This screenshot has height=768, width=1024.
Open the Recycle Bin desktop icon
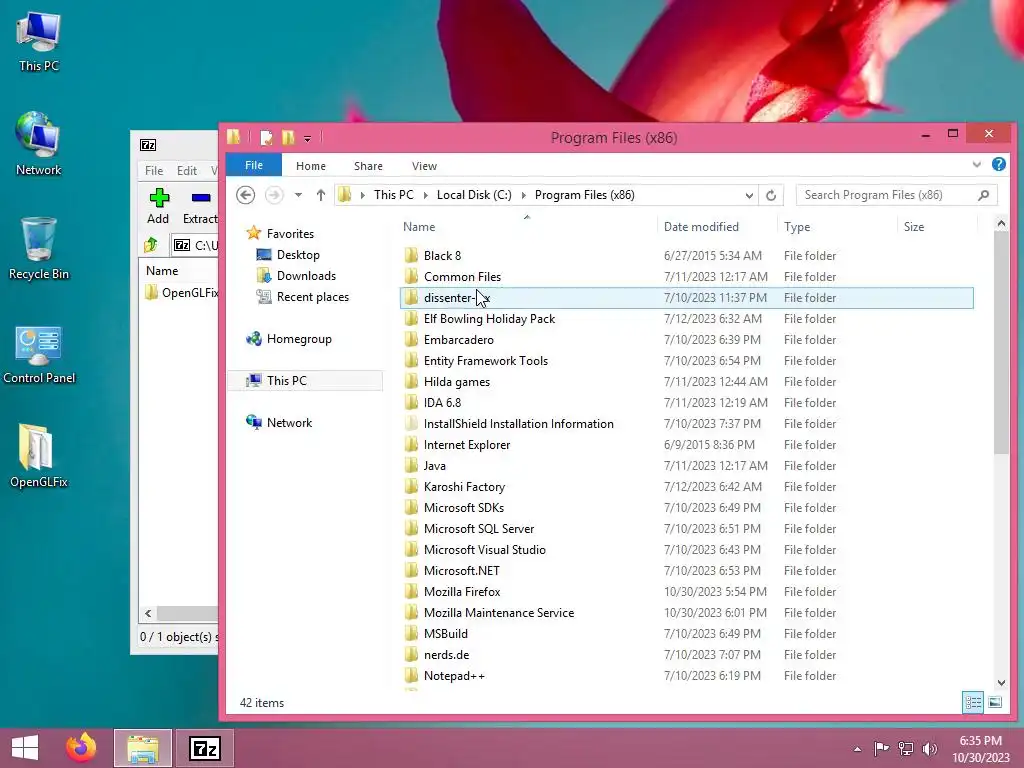[x=39, y=249]
